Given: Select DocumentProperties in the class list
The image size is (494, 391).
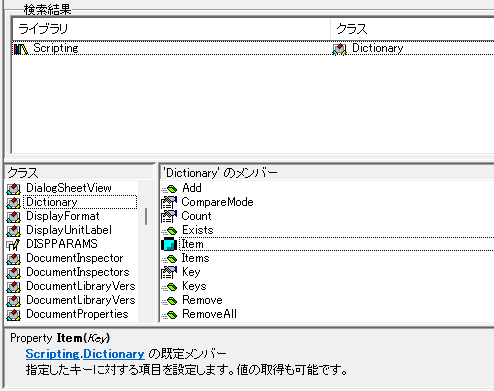Looking at the screenshot, I should (77, 314).
